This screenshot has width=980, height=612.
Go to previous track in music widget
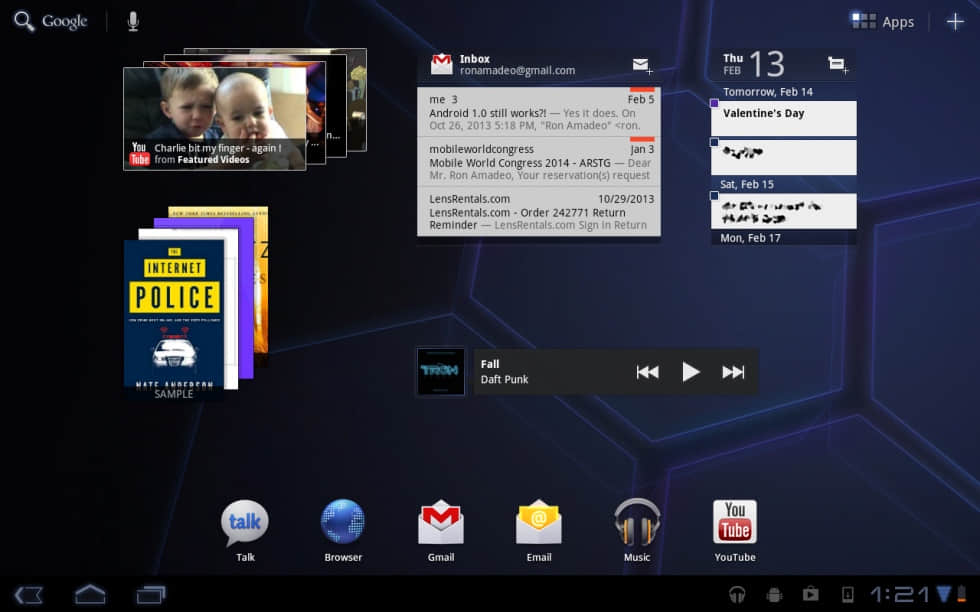point(647,372)
